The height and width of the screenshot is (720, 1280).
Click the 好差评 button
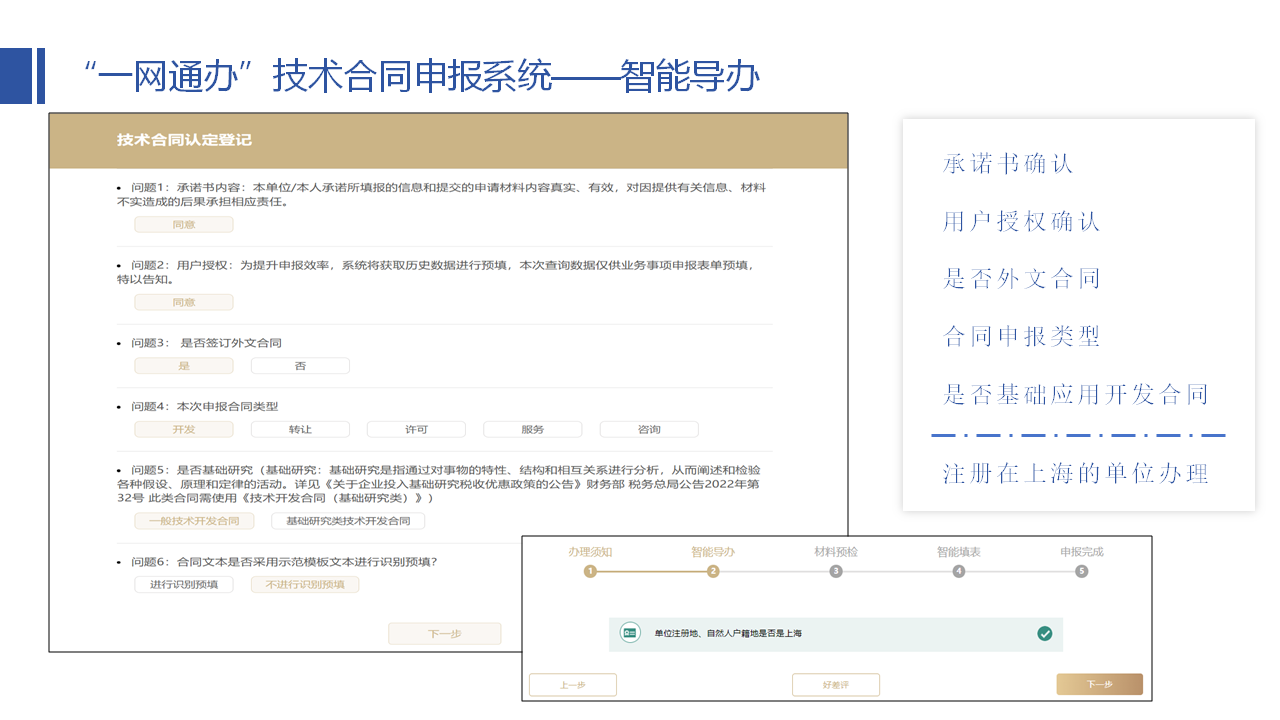click(x=836, y=685)
